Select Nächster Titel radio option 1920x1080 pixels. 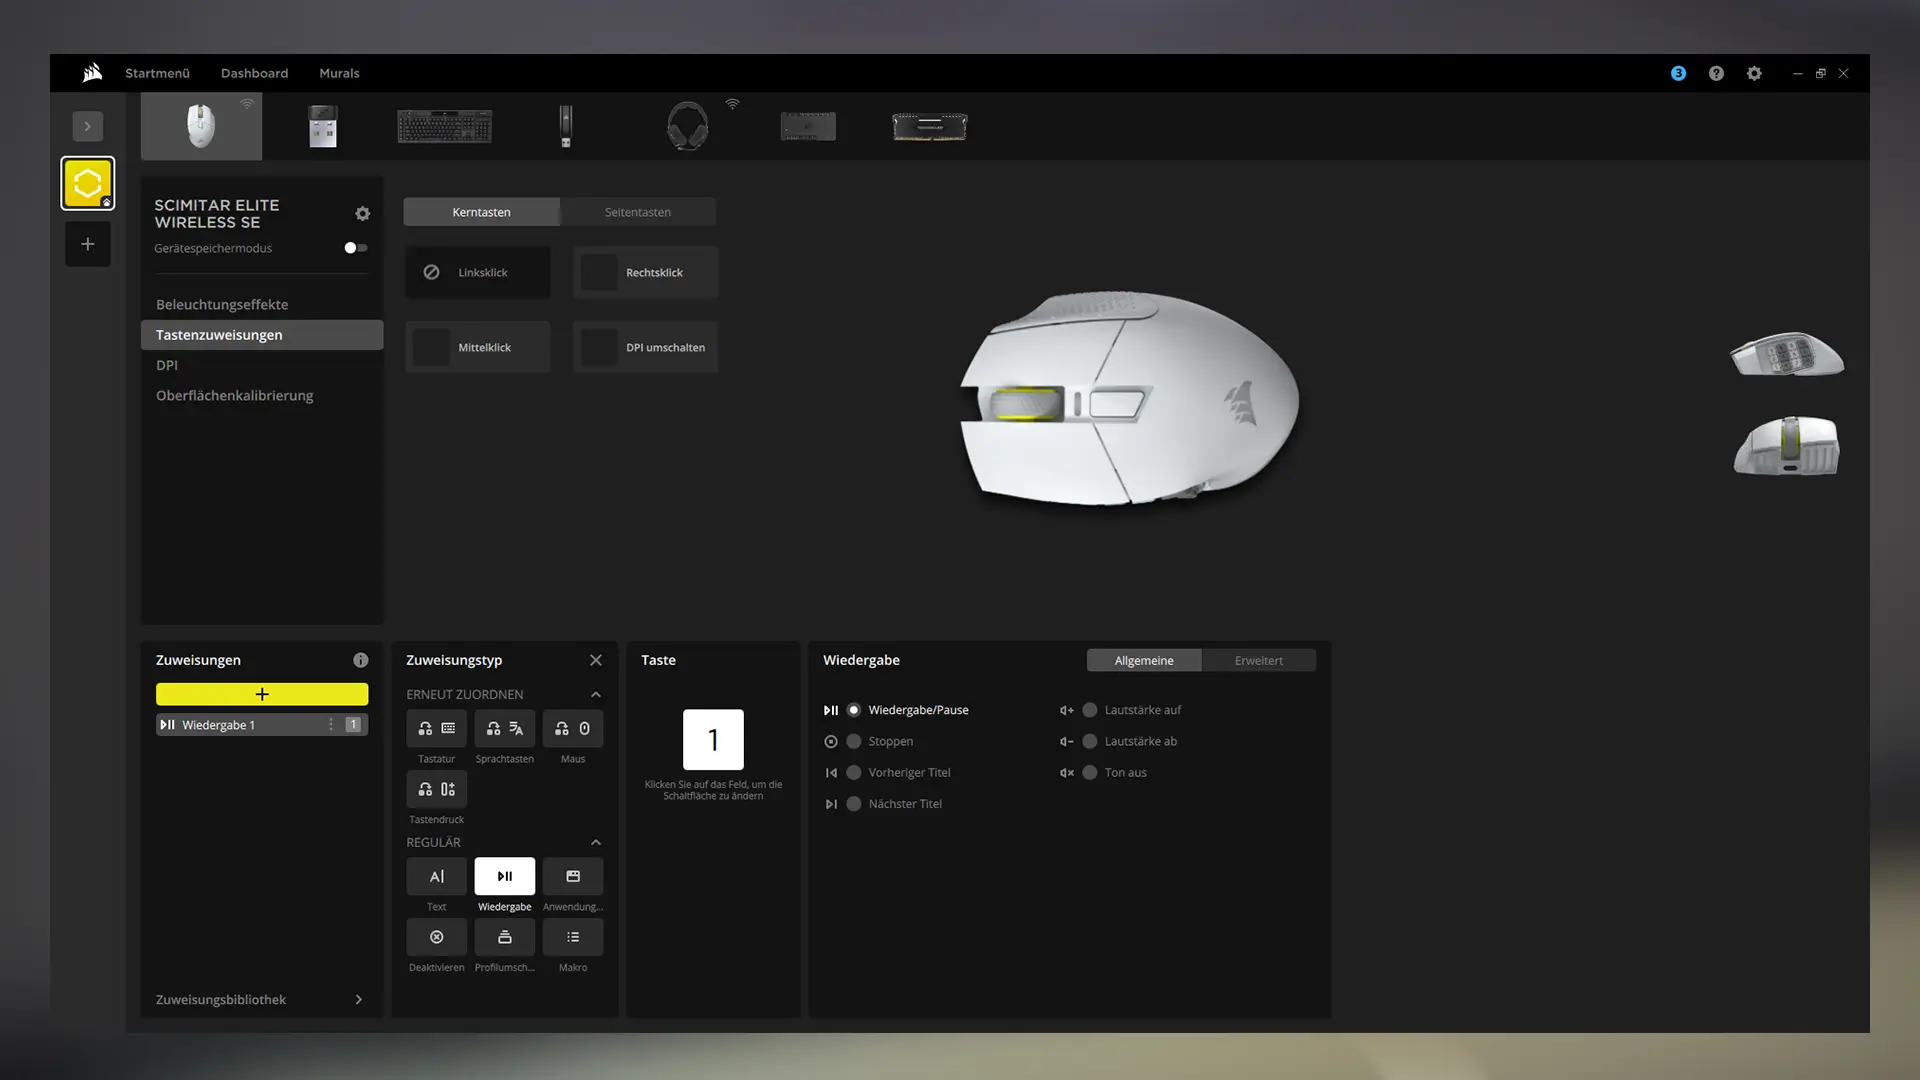854,804
